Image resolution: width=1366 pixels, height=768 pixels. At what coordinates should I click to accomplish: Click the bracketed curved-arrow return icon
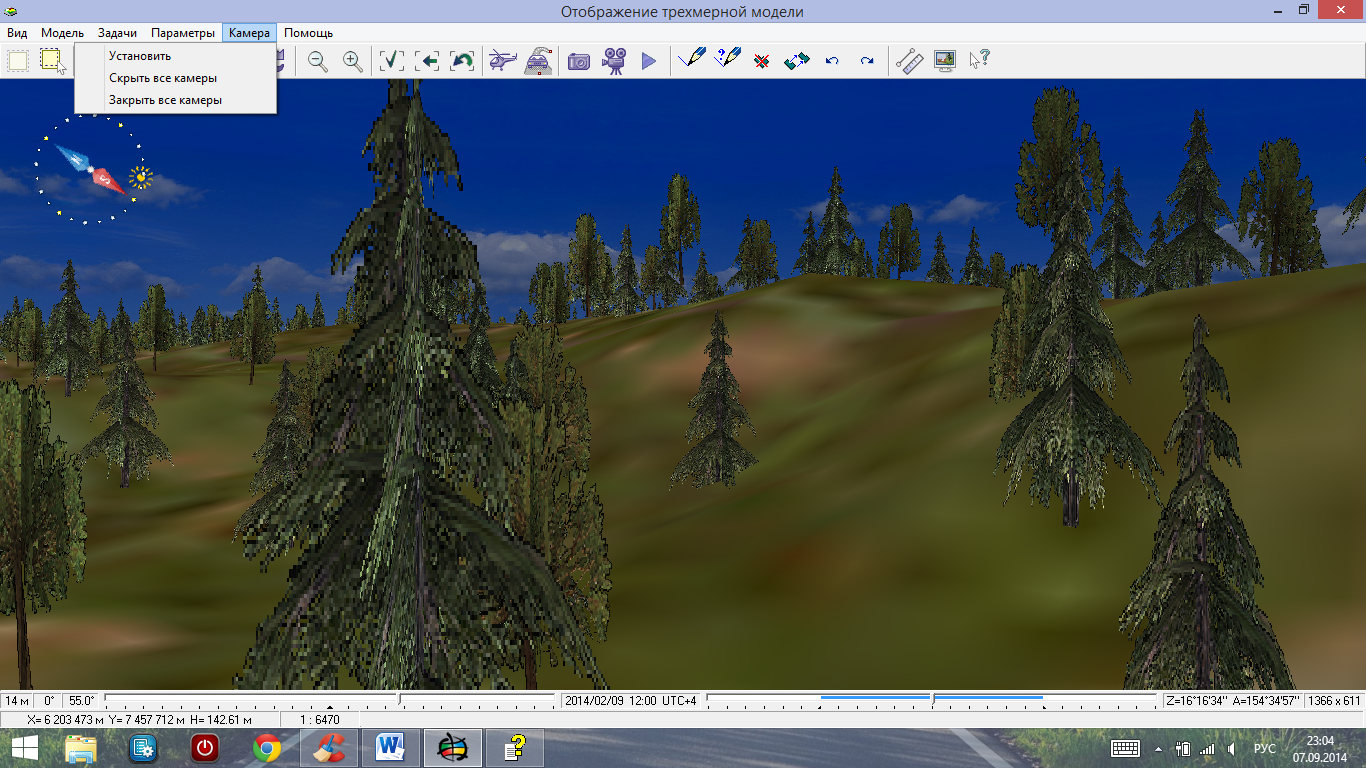pyautogui.click(x=462, y=60)
